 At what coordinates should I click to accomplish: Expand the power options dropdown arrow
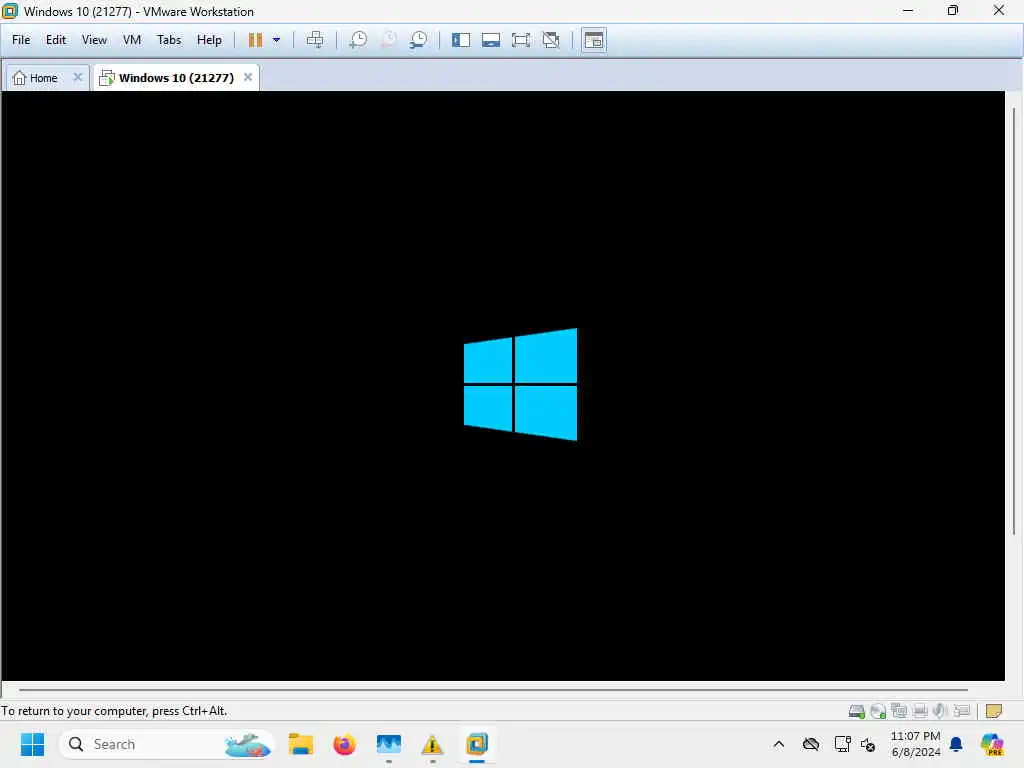[276, 40]
